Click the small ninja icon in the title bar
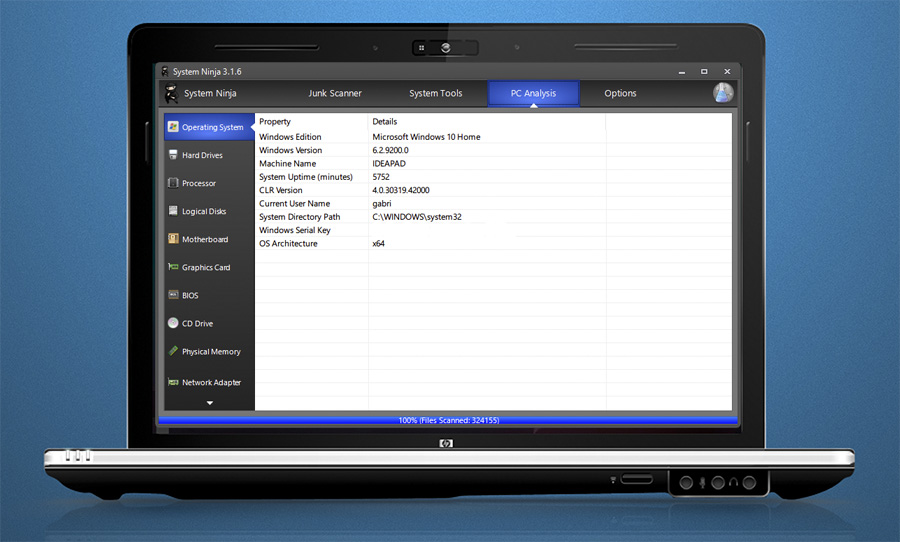The height and width of the screenshot is (542, 900). point(165,72)
